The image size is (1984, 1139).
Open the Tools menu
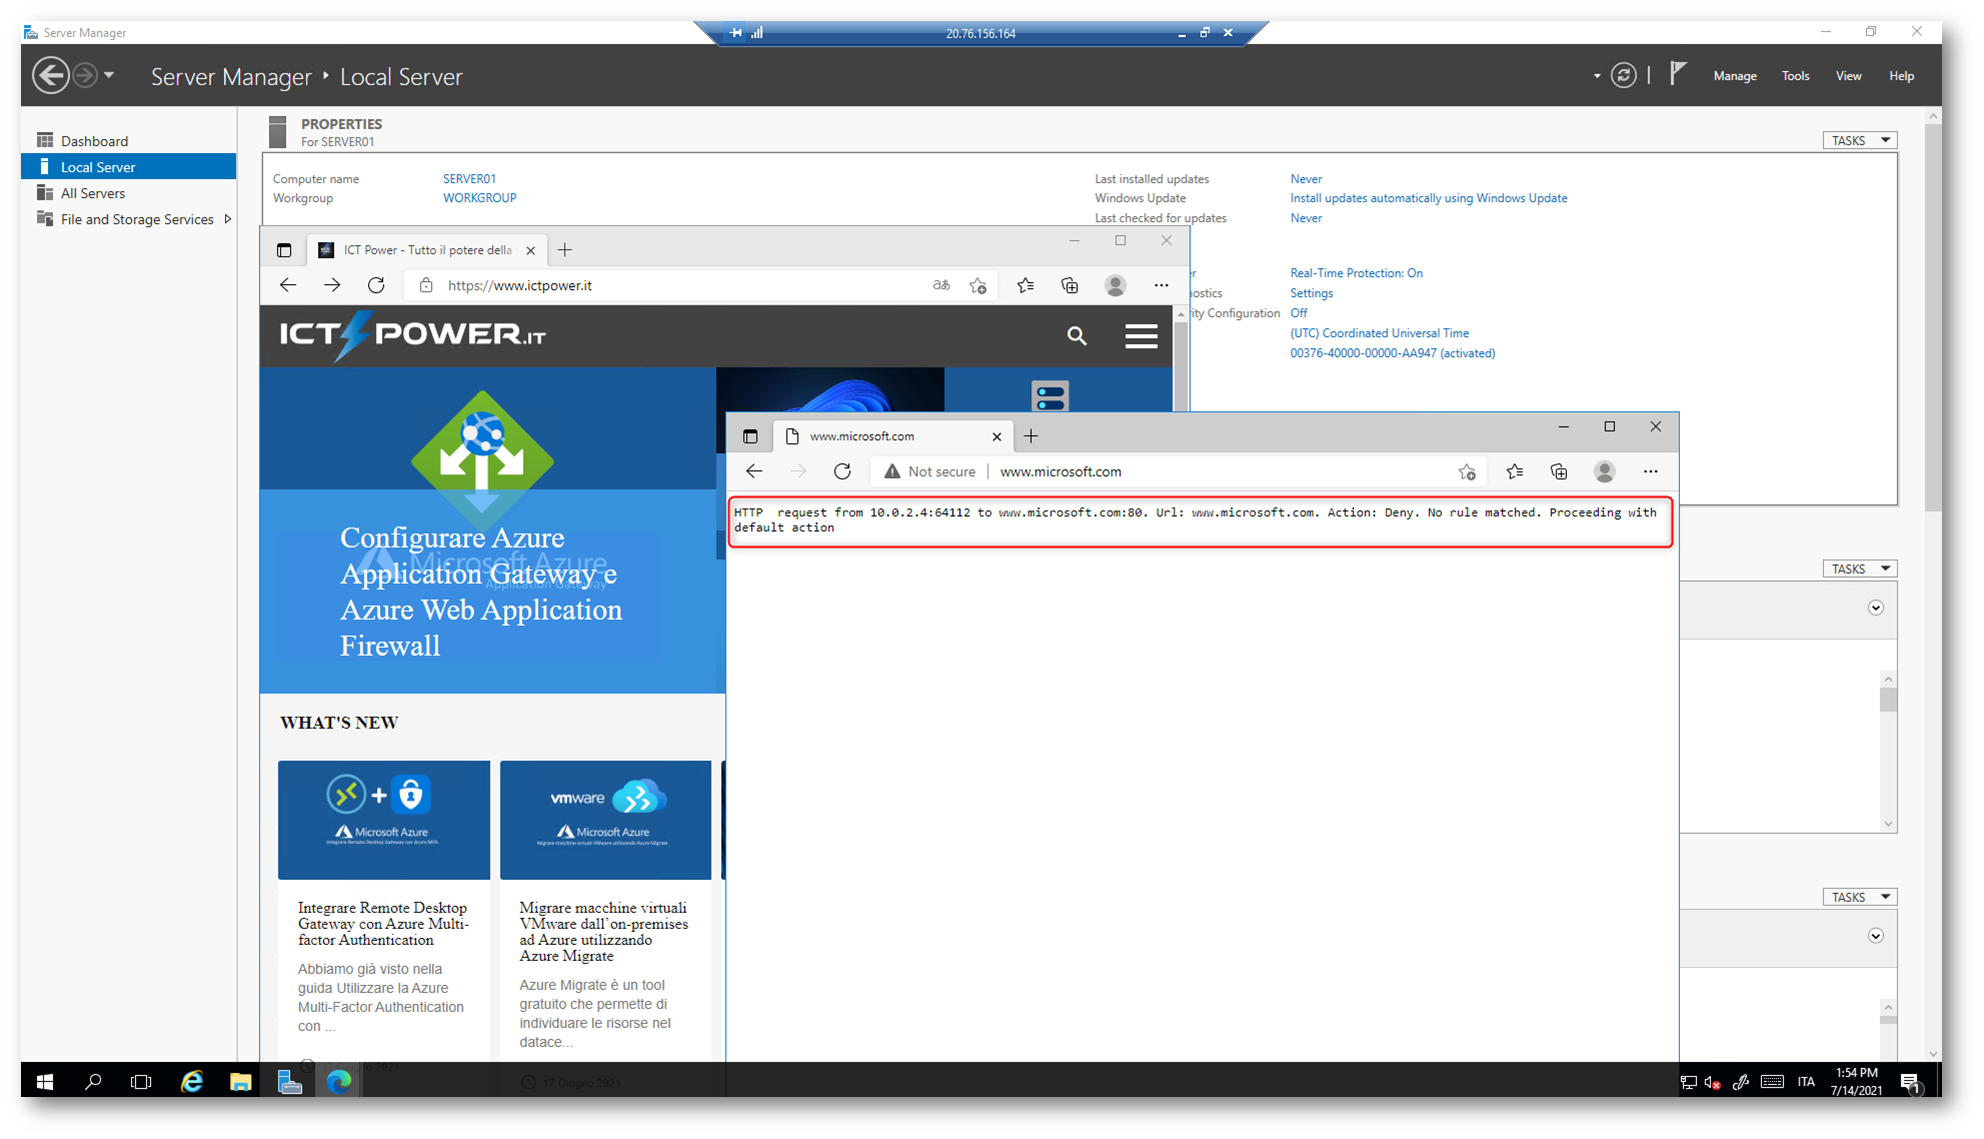(x=1795, y=76)
